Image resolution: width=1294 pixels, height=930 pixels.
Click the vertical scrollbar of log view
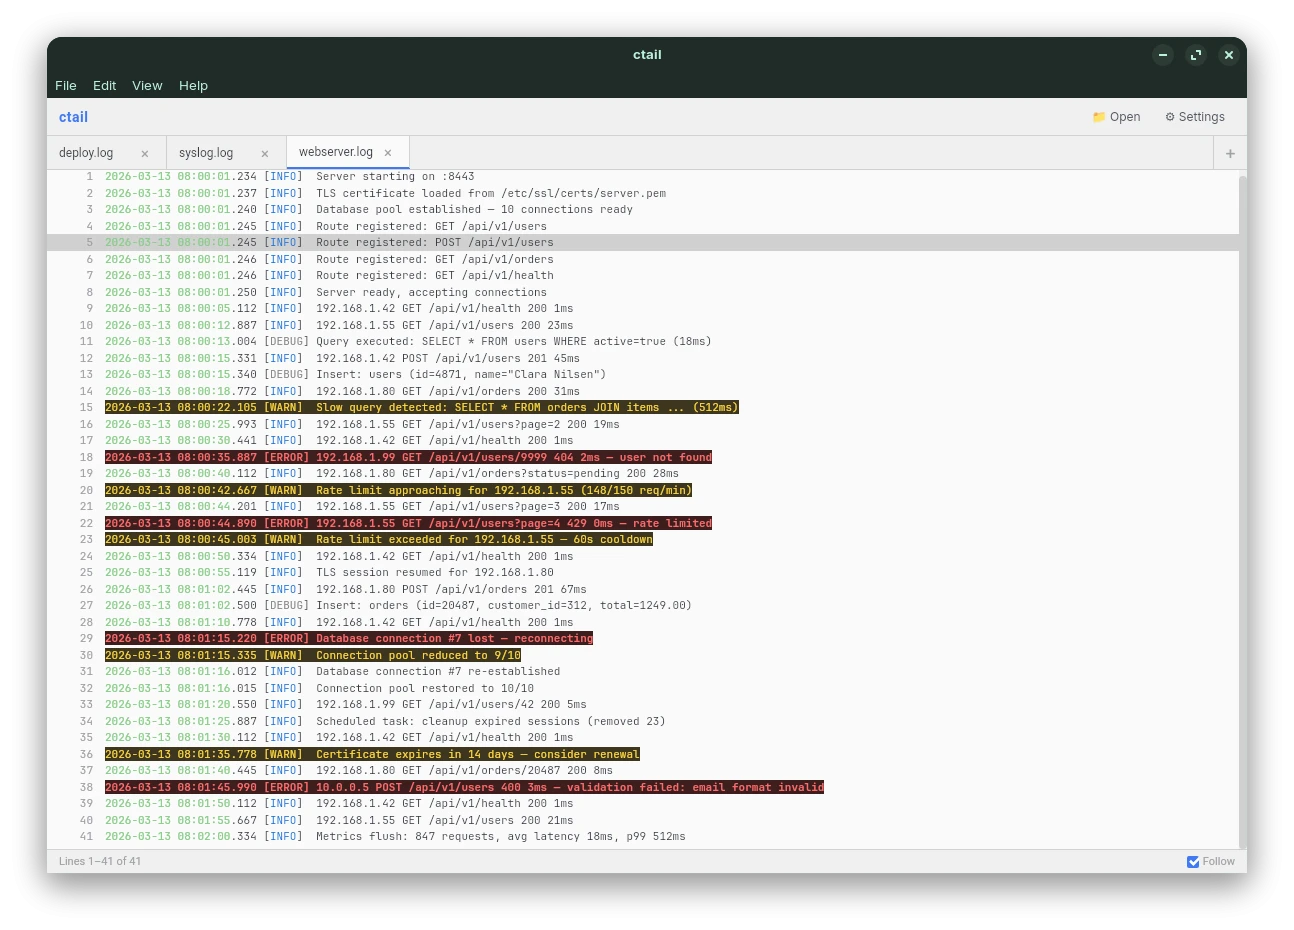tap(1242, 510)
